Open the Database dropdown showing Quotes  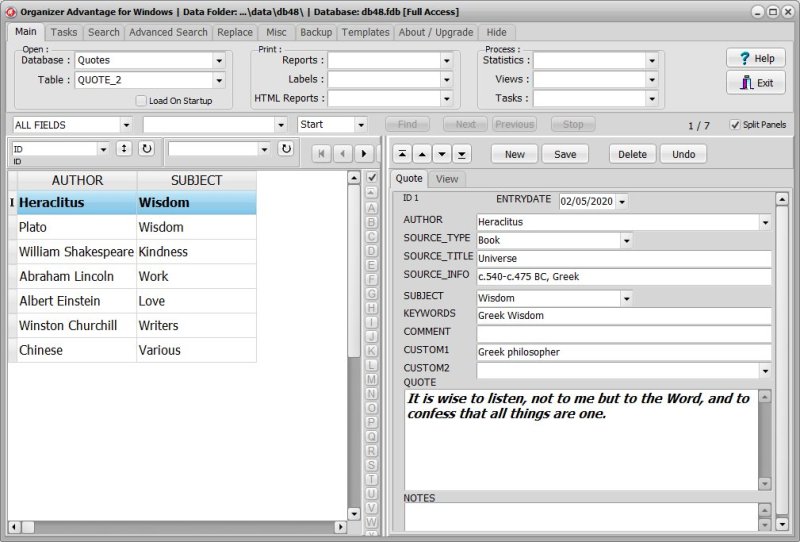coord(219,60)
